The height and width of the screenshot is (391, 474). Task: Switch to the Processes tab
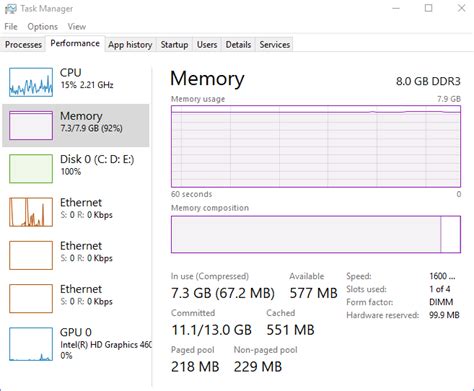coord(23,45)
